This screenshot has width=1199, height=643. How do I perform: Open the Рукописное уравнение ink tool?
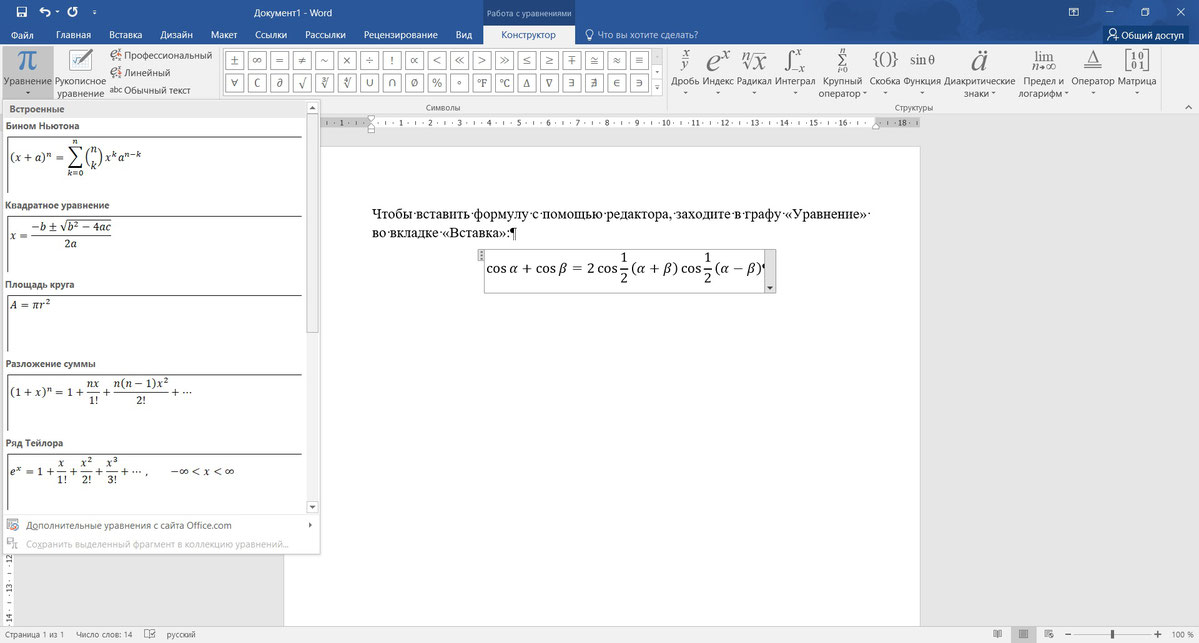point(80,72)
